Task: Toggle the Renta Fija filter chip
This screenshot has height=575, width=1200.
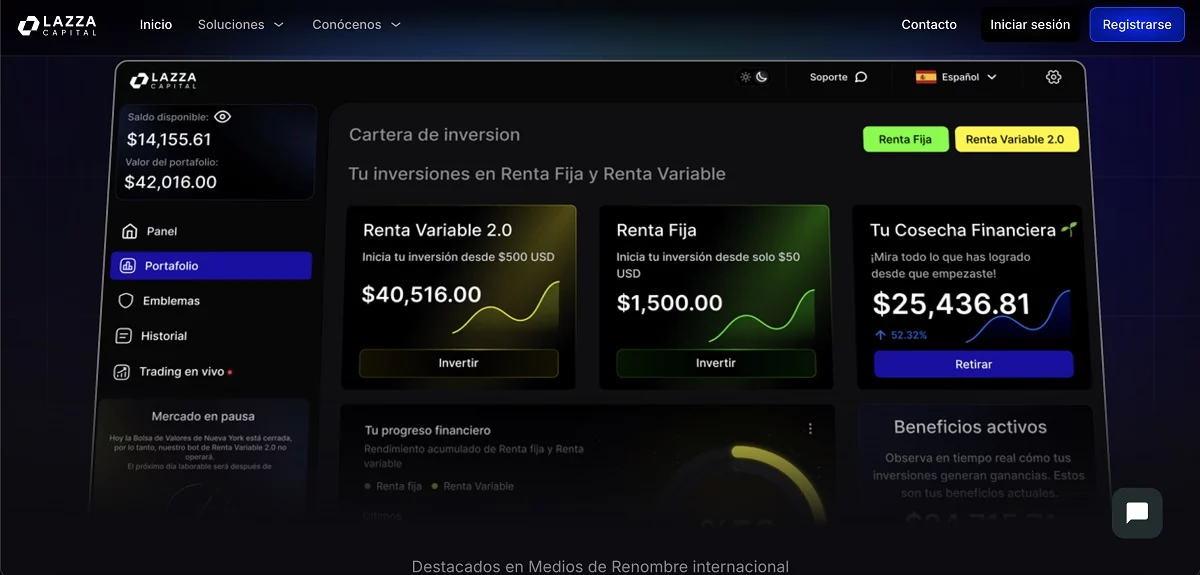Action: click(x=905, y=140)
